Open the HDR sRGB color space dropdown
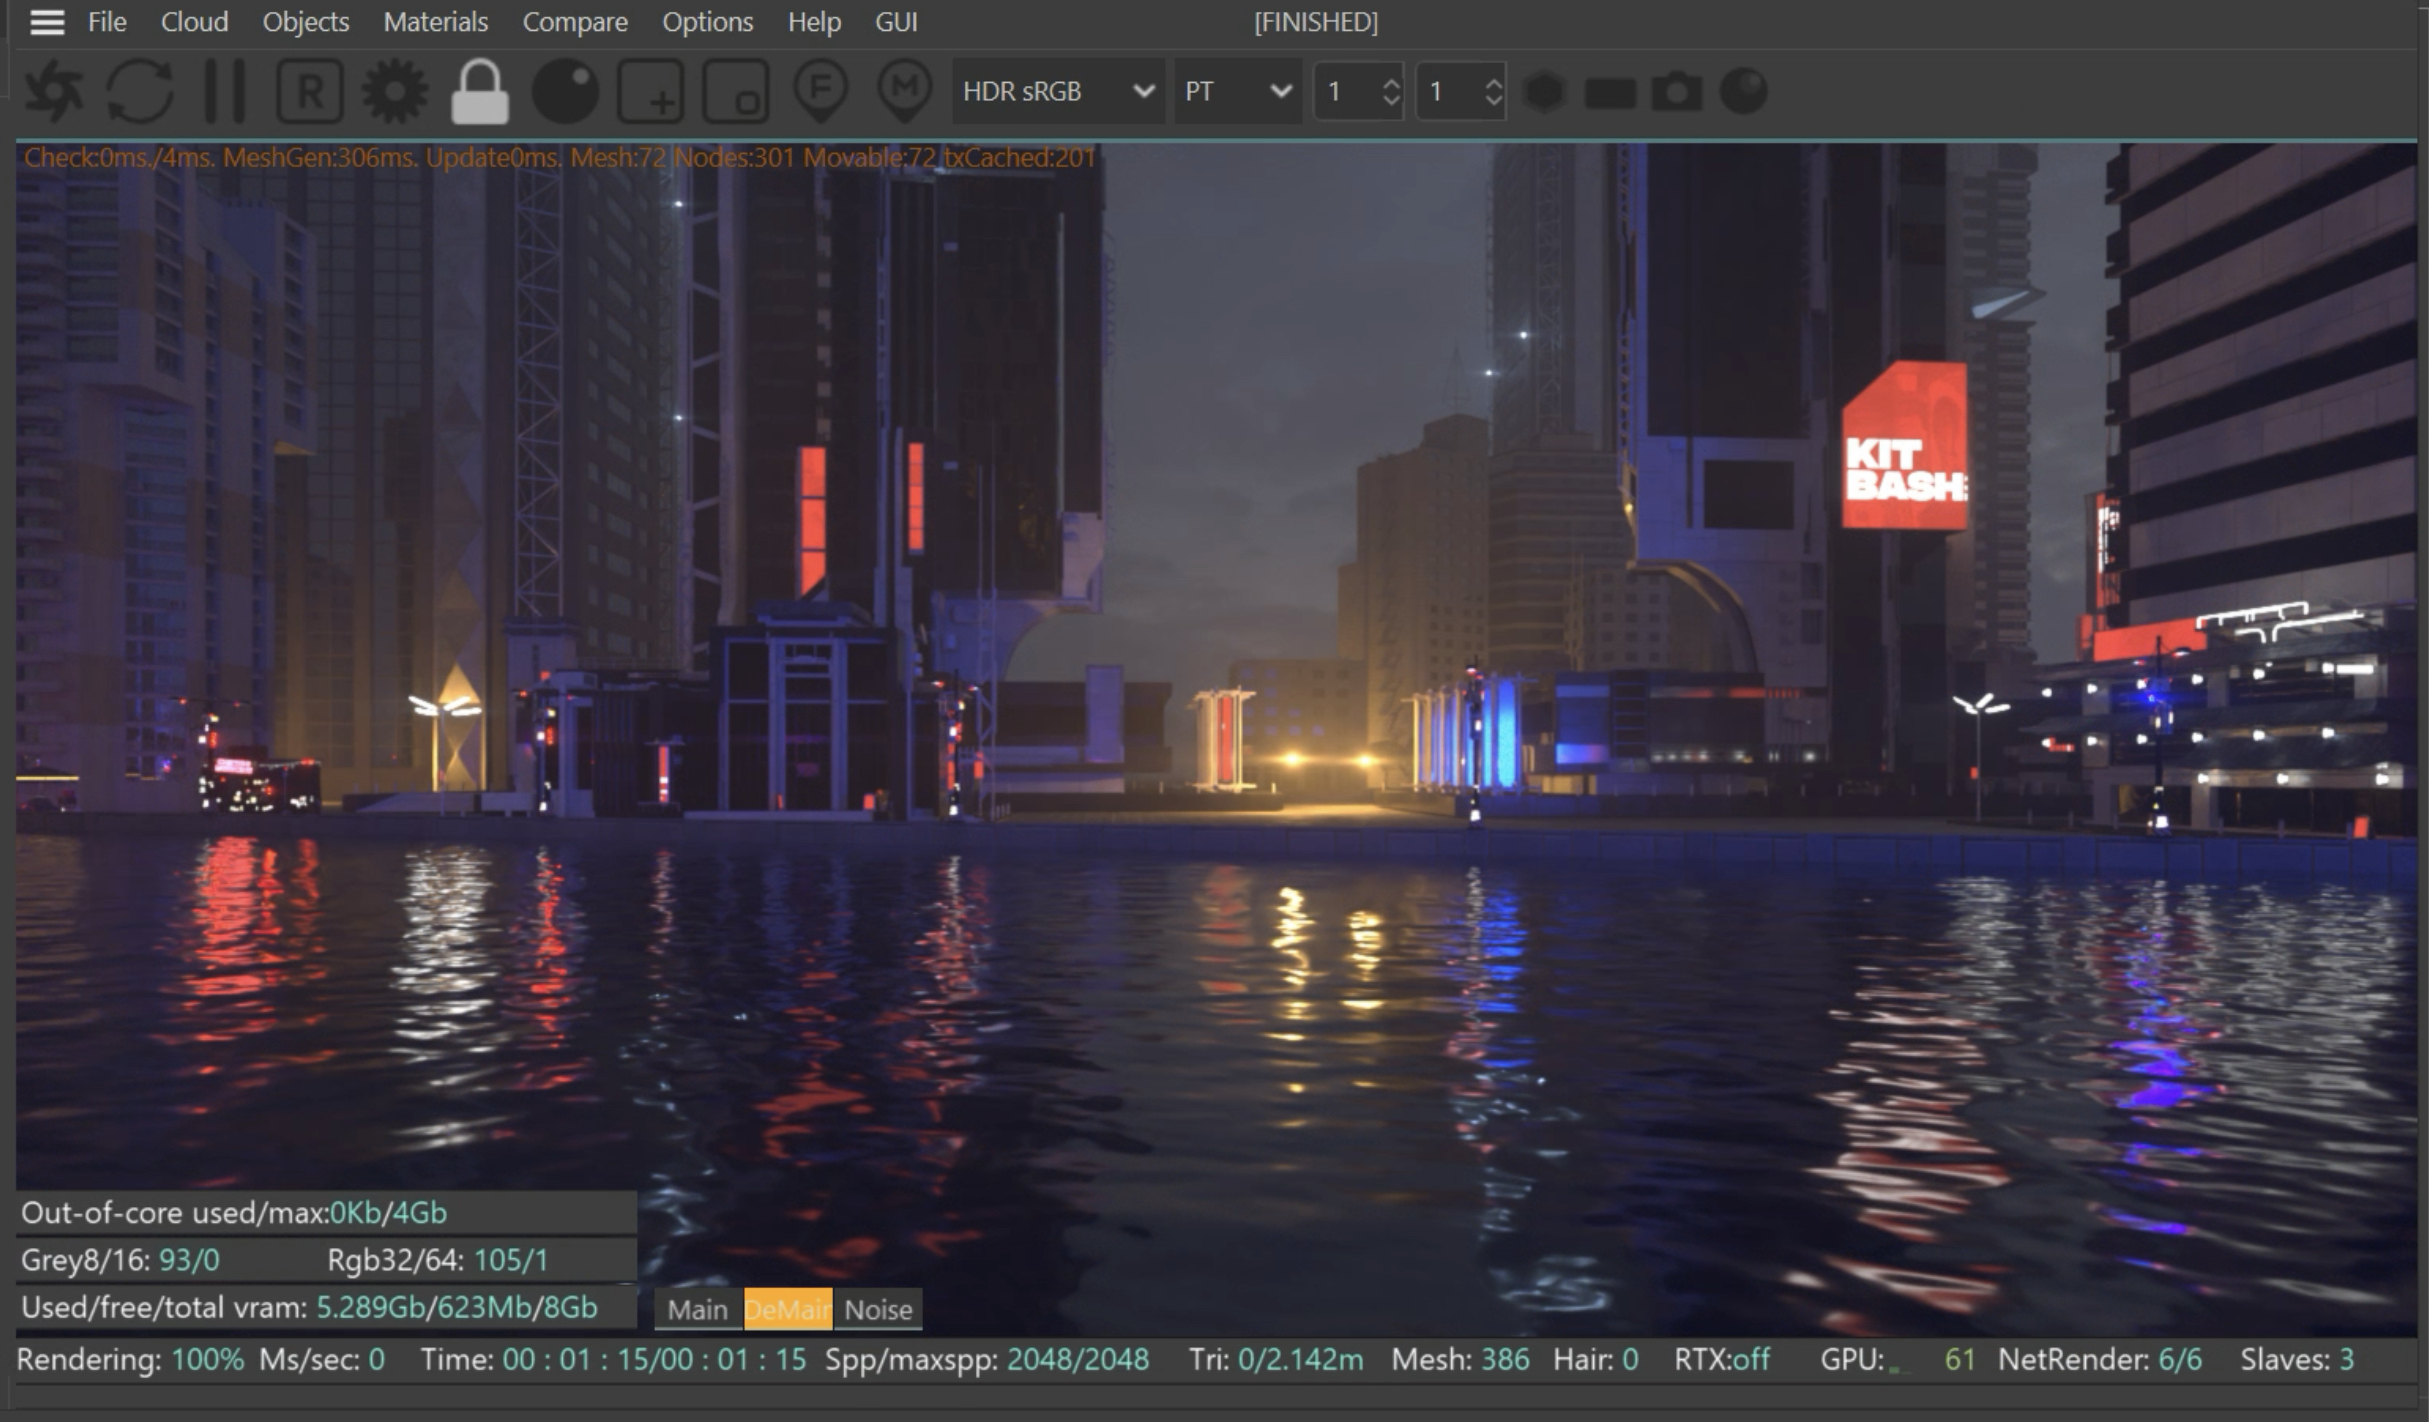Image resolution: width=2429 pixels, height=1422 pixels. 1057,91
